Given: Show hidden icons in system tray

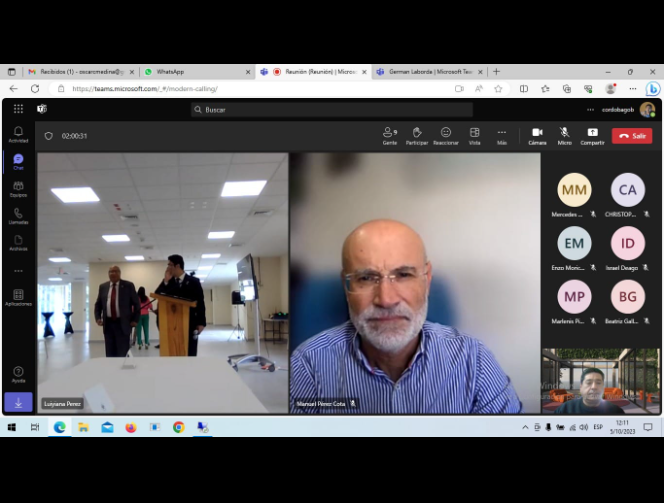Looking at the screenshot, I should click(x=526, y=427).
